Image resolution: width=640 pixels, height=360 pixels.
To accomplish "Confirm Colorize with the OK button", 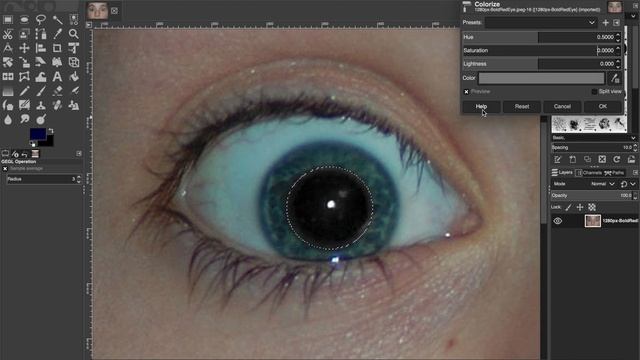I will tap(602, 107).
